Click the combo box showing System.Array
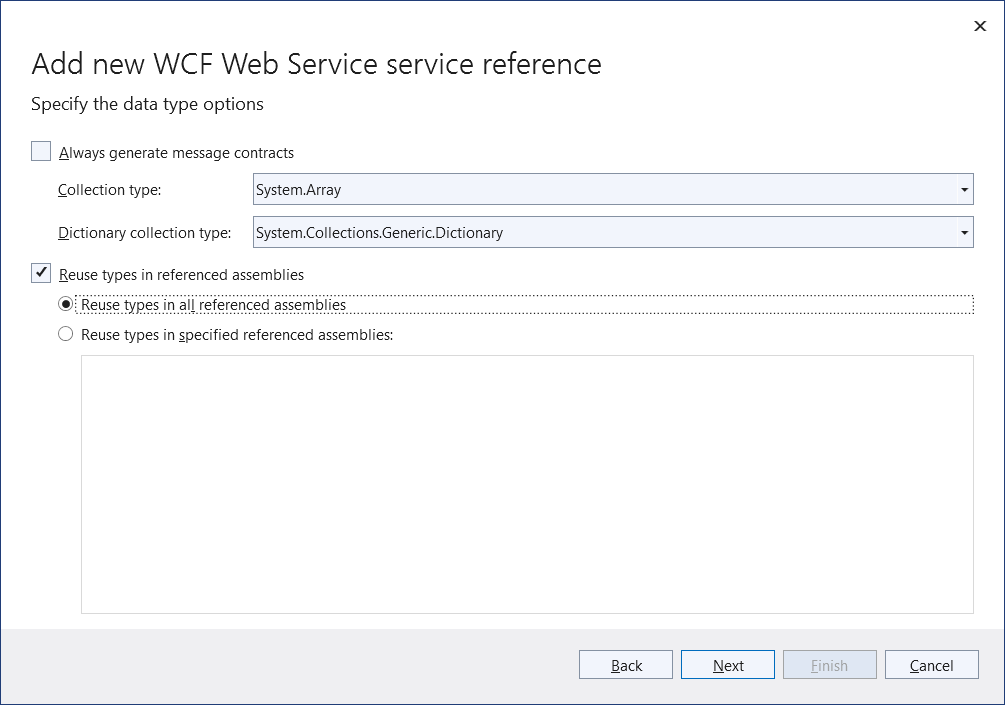 coord(600,189)
